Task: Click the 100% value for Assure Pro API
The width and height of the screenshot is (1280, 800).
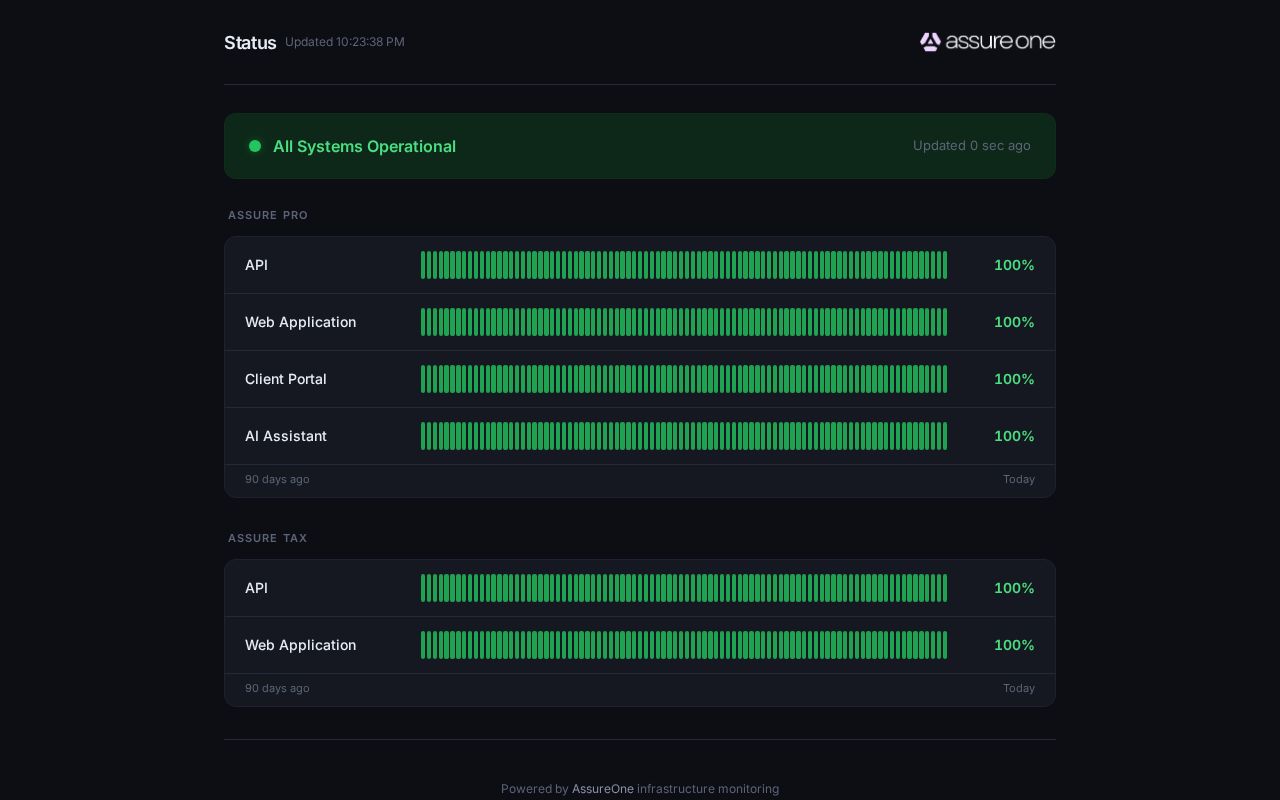Action: pyautogui.click(x=1014, y=265)
